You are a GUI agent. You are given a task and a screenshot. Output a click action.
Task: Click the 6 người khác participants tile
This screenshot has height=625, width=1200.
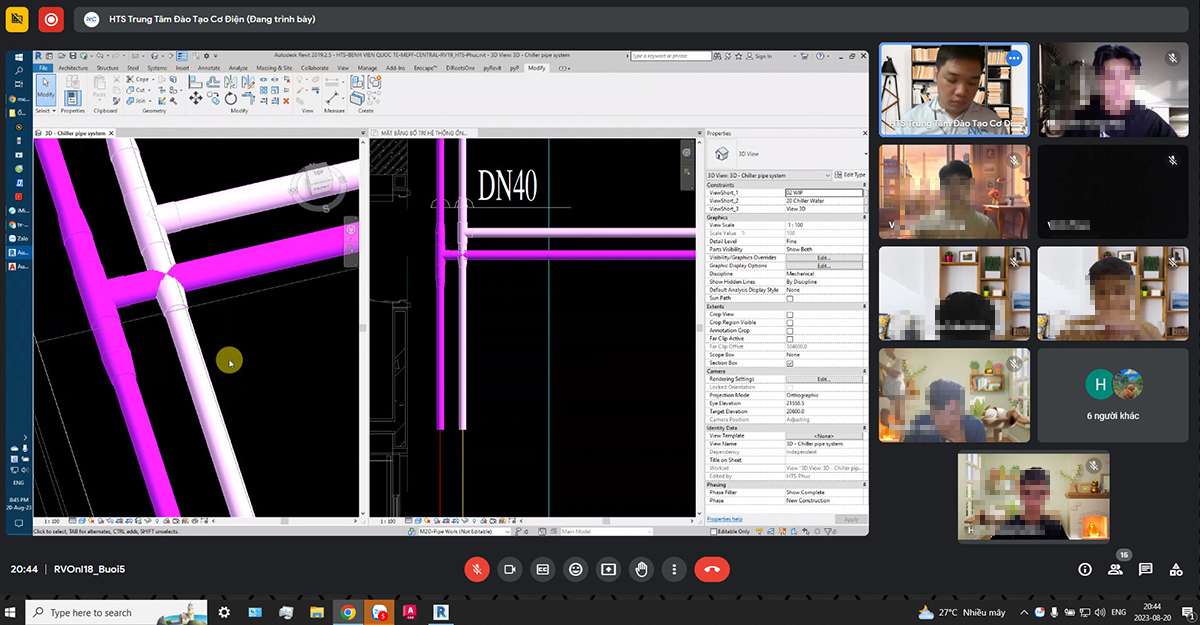coord(1113,395)
